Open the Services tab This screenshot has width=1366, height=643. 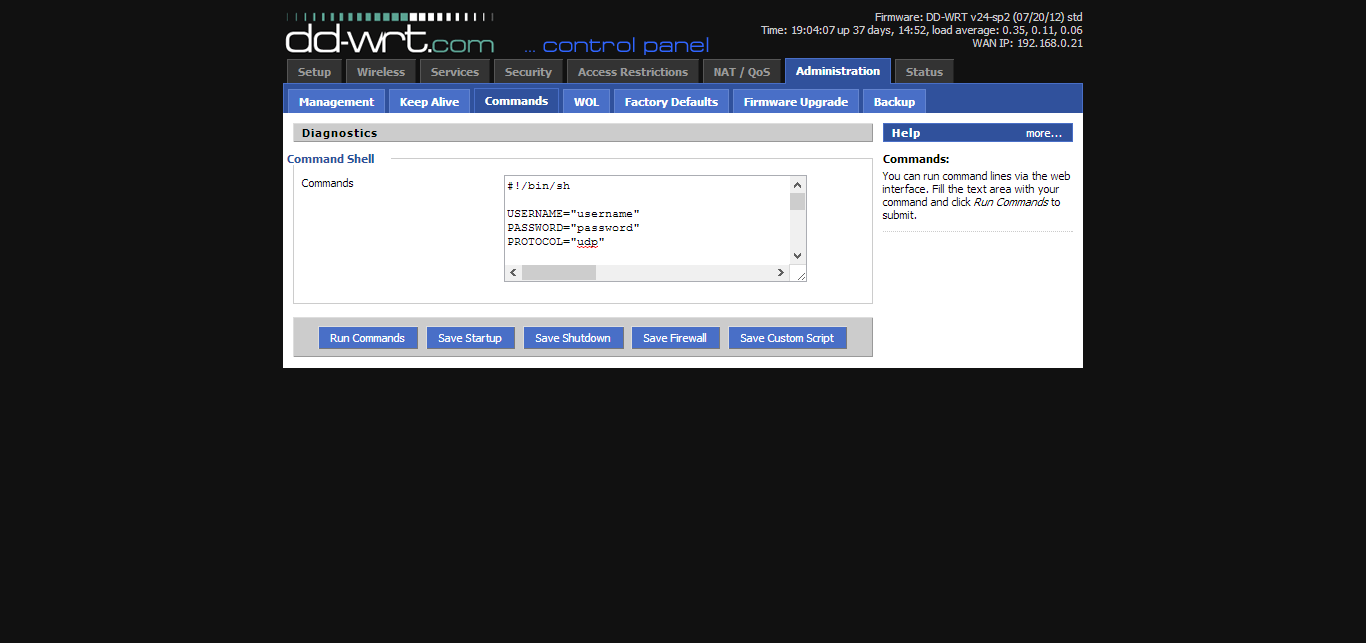[x=455, y=72]
